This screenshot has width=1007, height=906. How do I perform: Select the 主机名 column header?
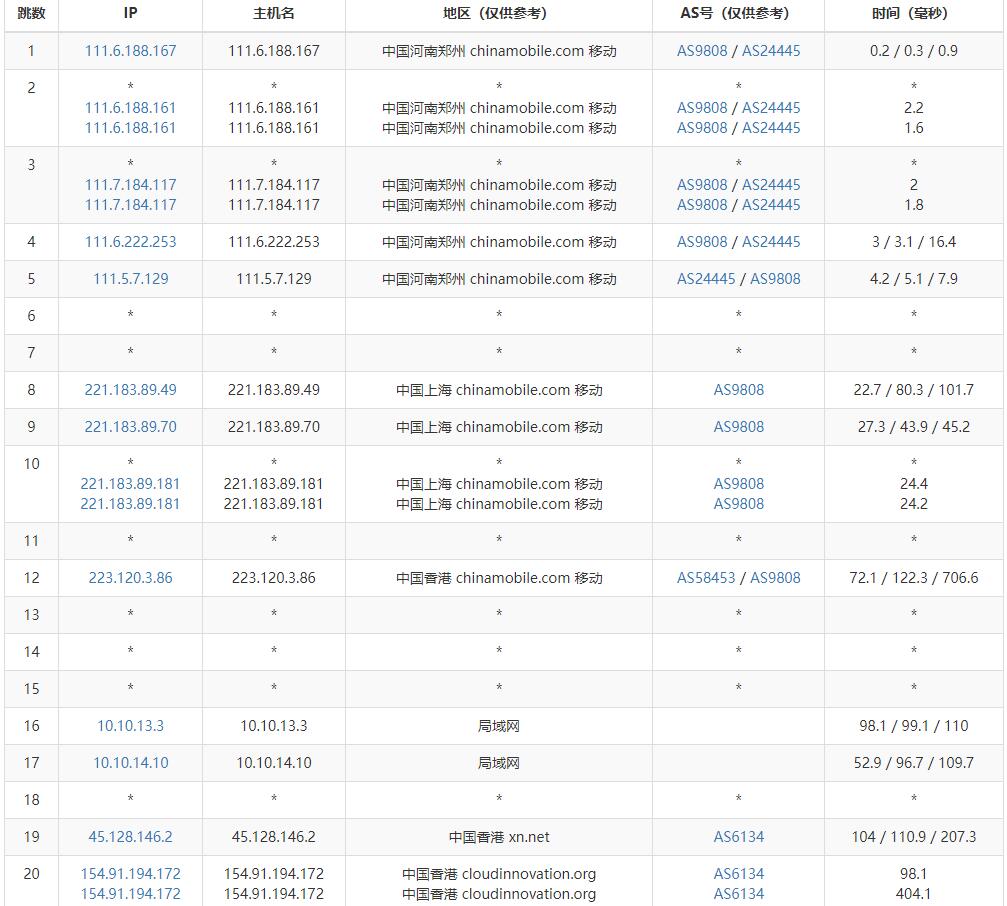point(274,13)
